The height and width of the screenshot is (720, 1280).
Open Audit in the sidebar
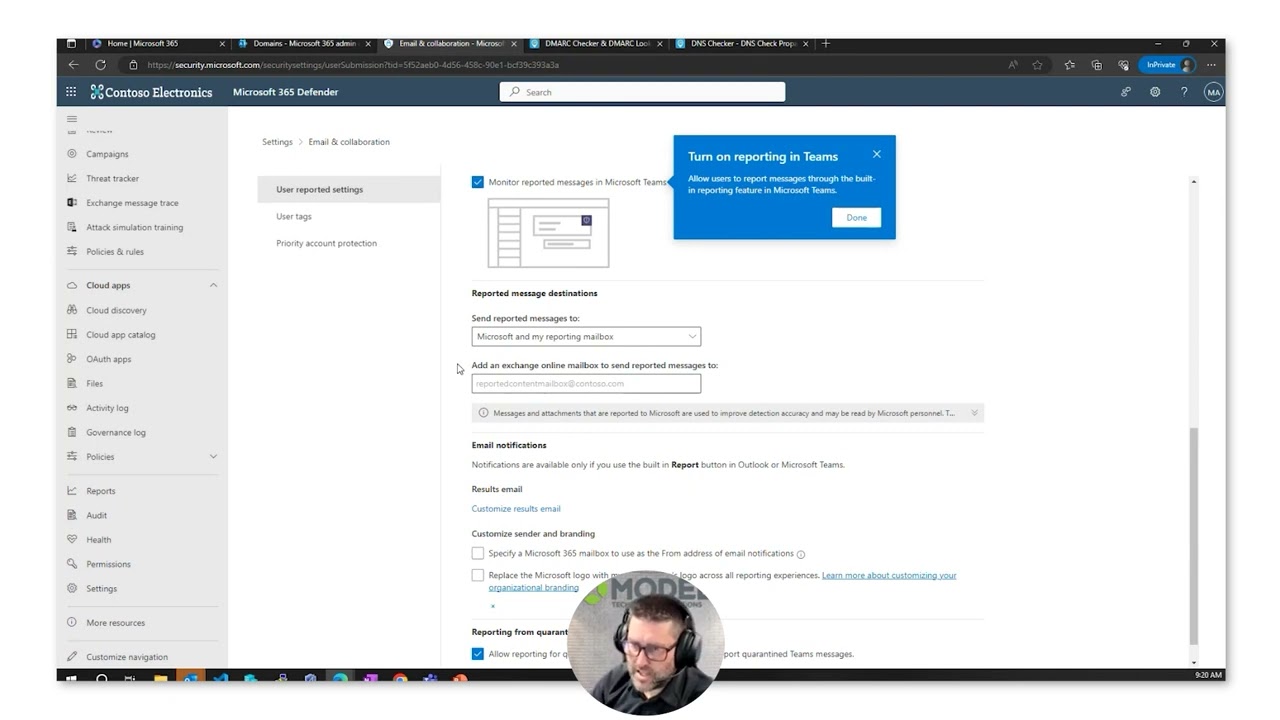click(x=96, y=515)
